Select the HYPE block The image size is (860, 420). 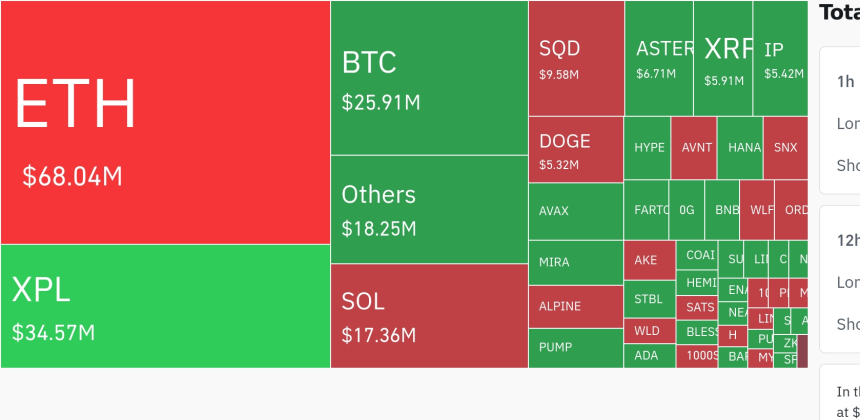click(648, 148)
